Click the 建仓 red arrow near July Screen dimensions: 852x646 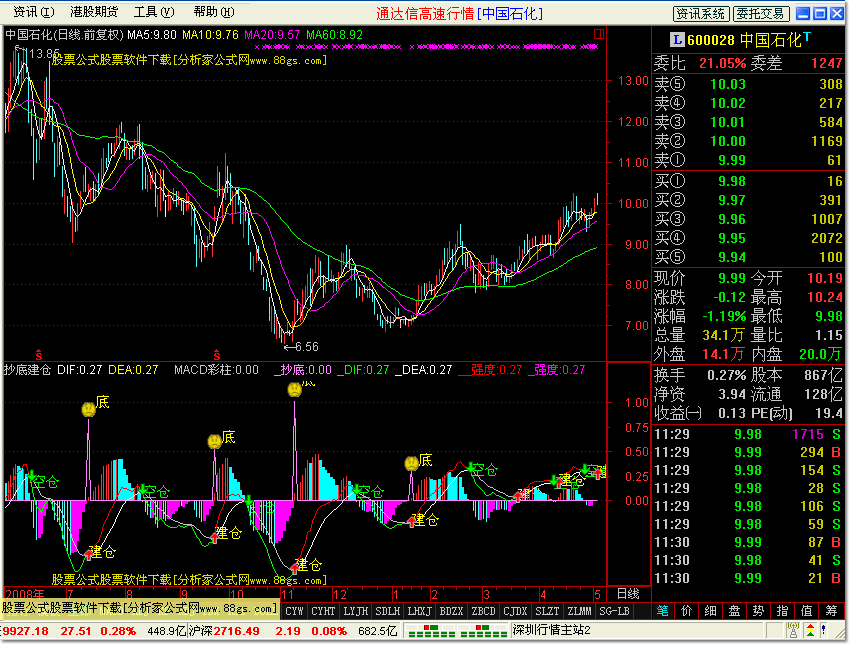coord(89,555)
